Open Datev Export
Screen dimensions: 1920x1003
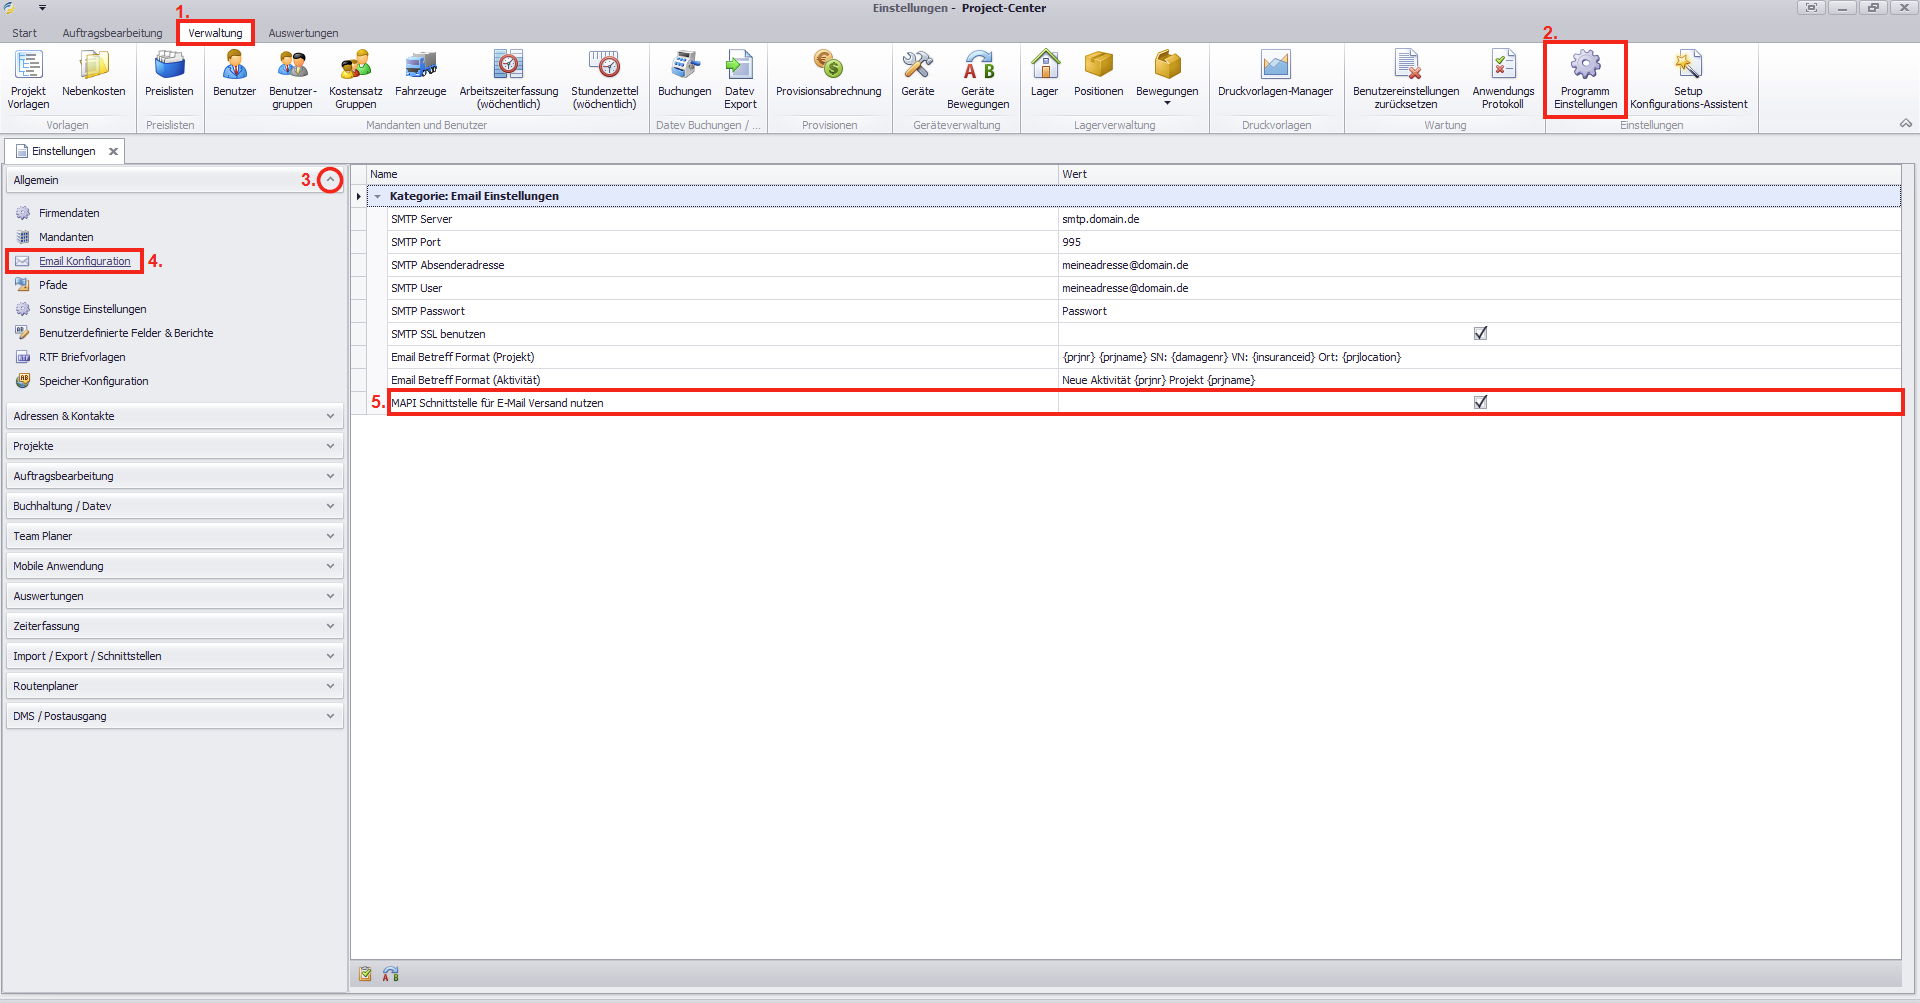tap(740, 79)
